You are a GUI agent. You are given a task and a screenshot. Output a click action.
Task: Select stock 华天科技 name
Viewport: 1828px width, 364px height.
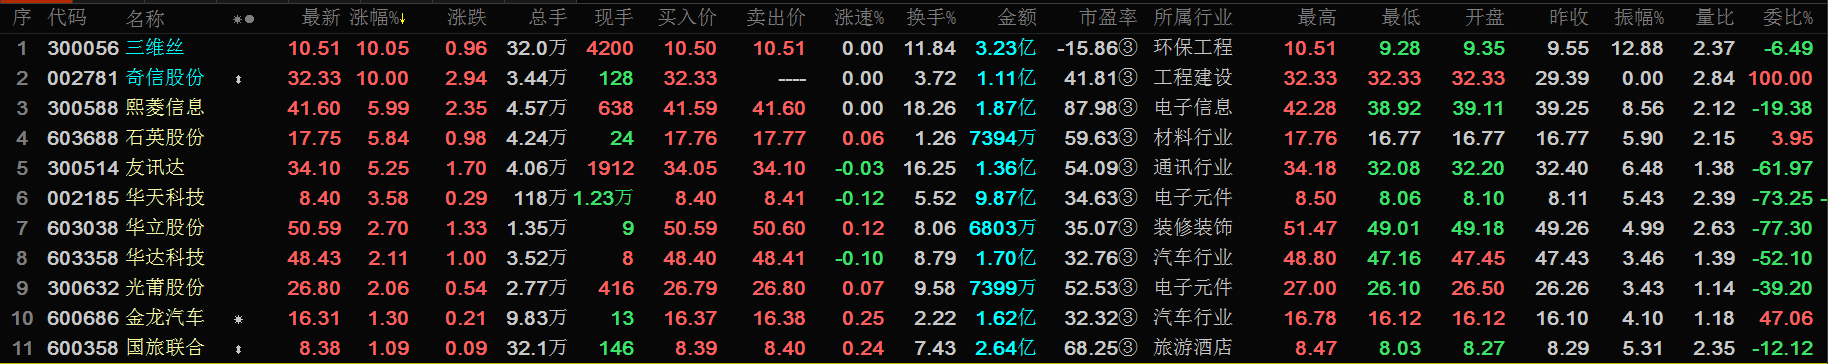pos(165,197)
